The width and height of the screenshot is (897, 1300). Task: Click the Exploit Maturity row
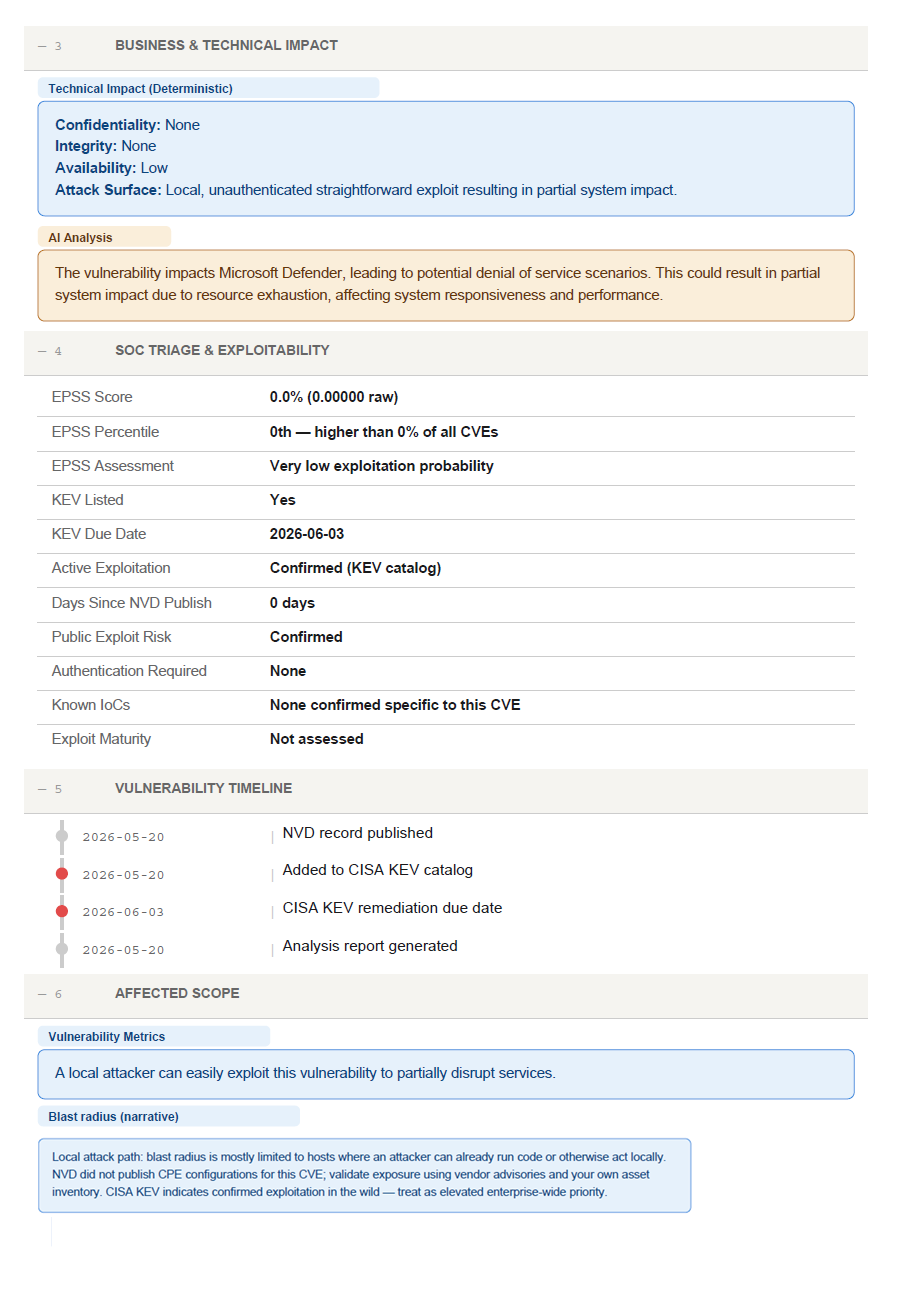pyautogui.click(x=446, y=739)
